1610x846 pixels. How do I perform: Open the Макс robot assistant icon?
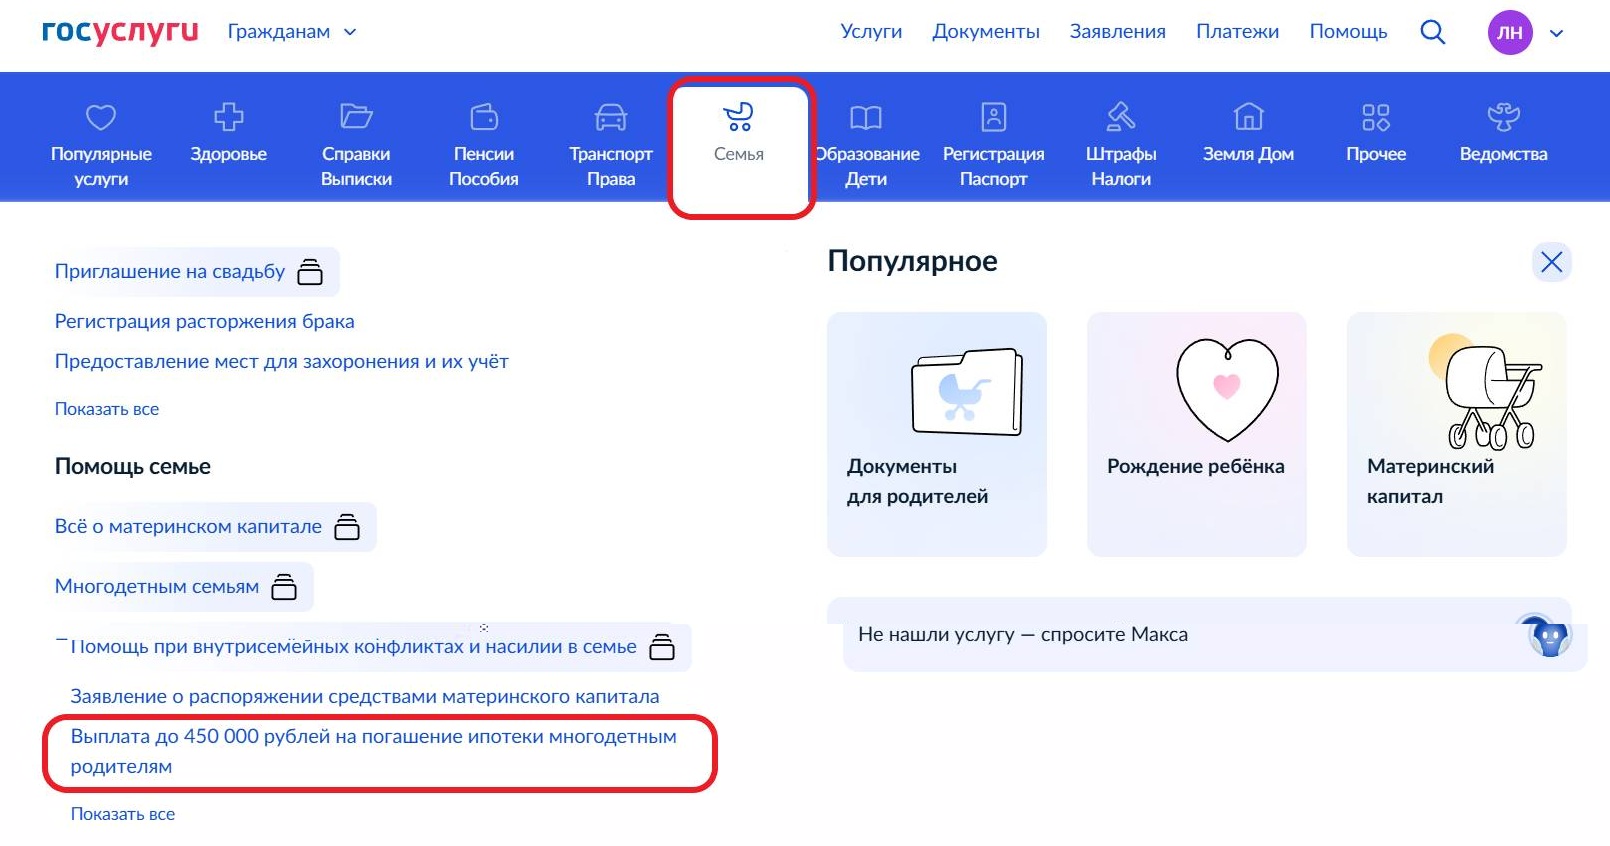coord(1549,636)
